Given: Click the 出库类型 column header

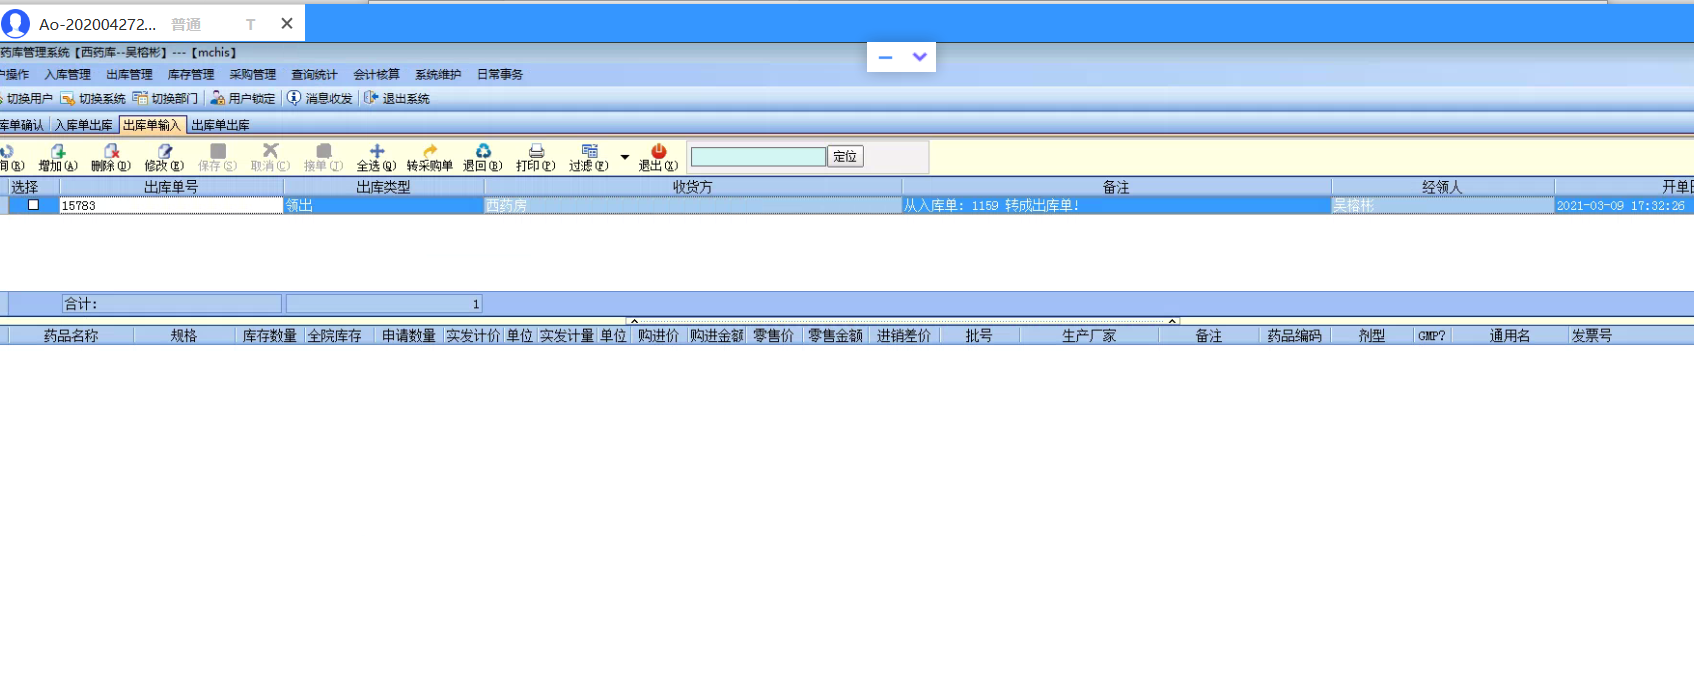Looking at the screenshot, I should pos(383,187).
